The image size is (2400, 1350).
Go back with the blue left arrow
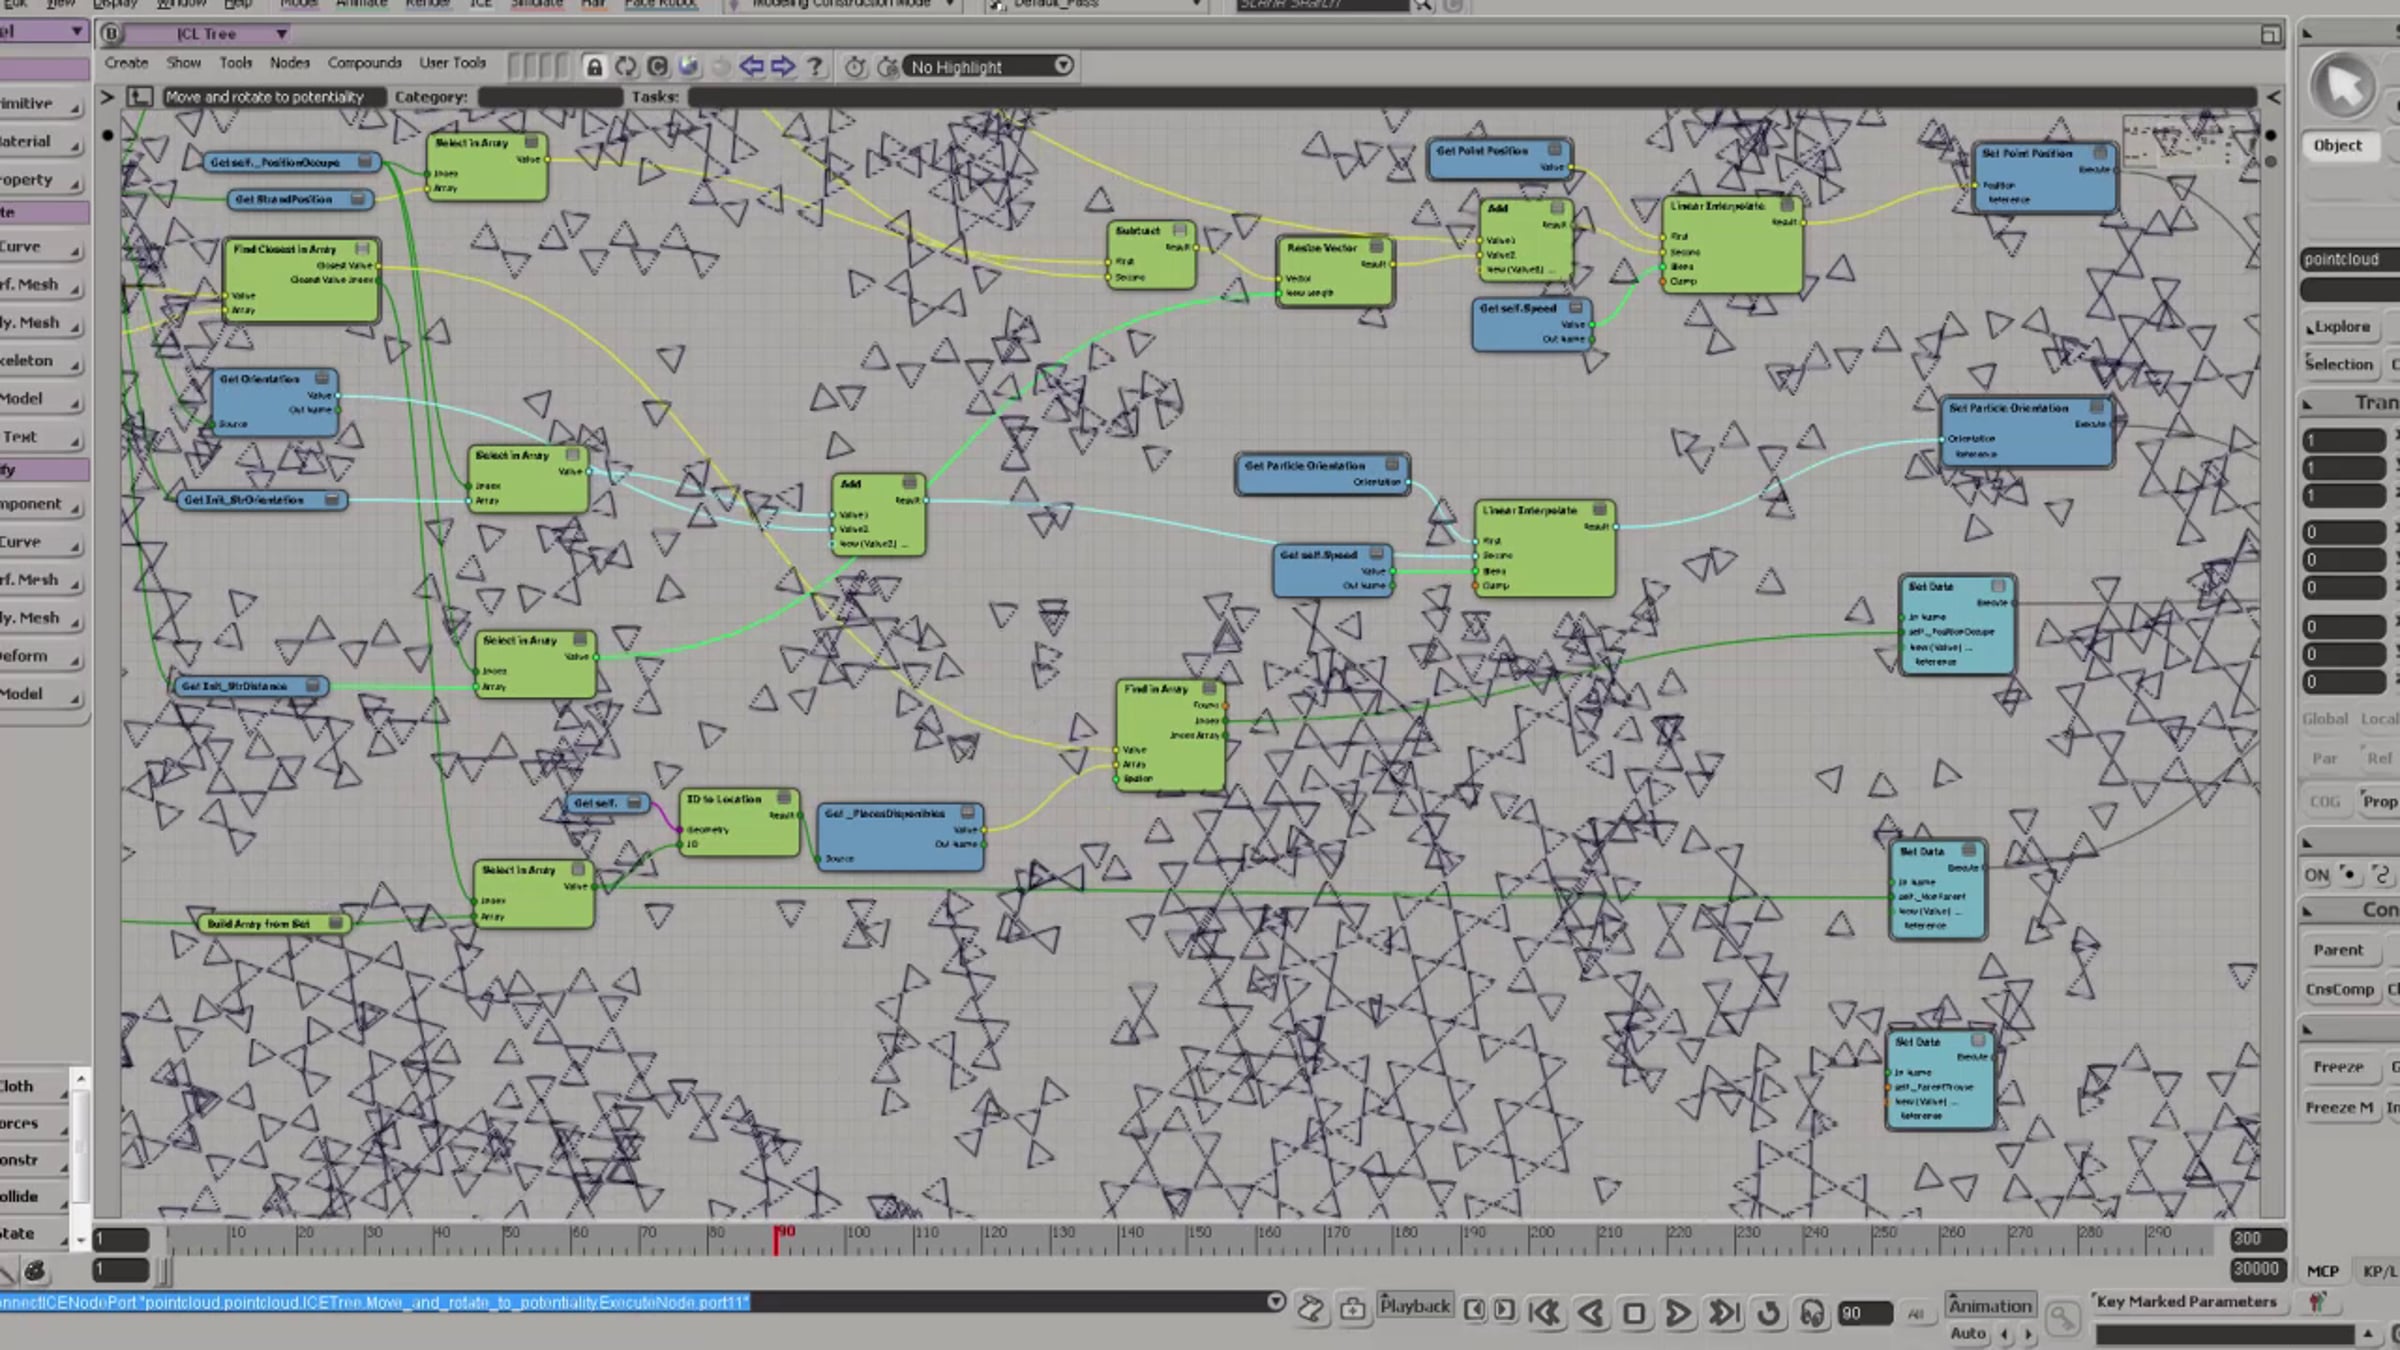751,67
